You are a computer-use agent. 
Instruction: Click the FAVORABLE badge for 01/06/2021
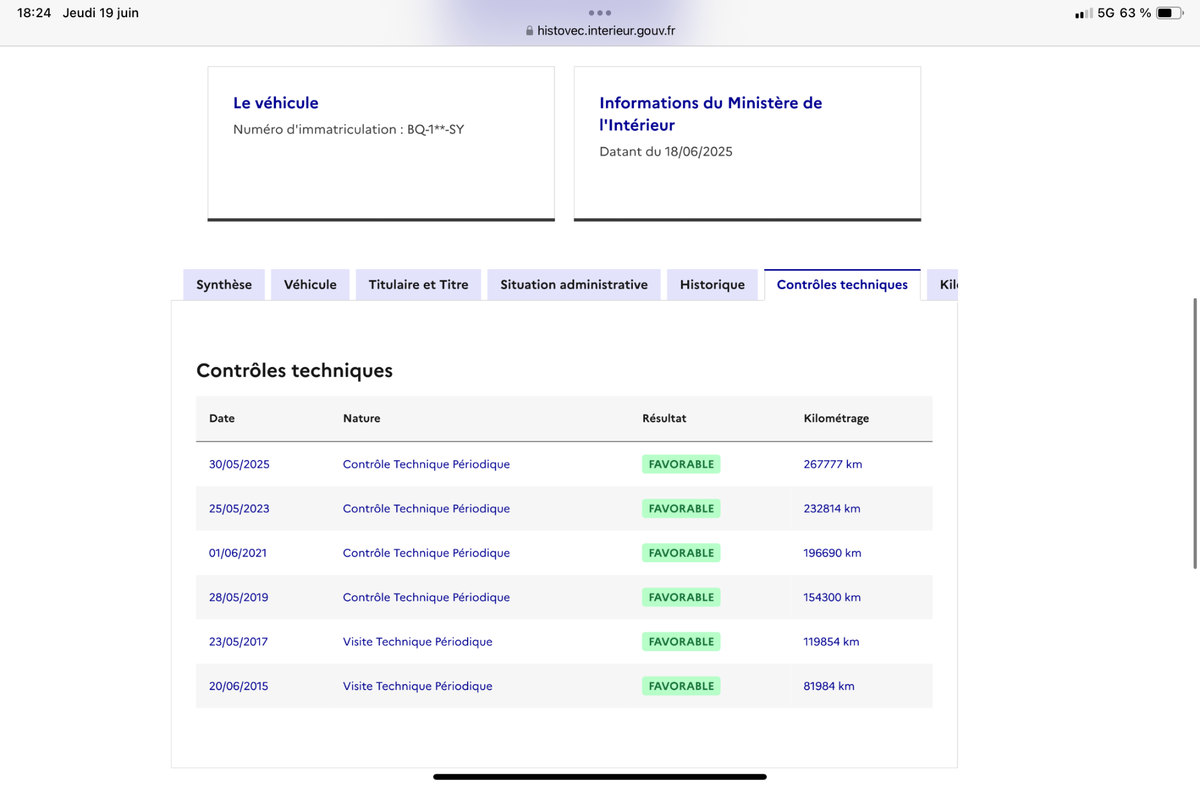click(681, 553)
